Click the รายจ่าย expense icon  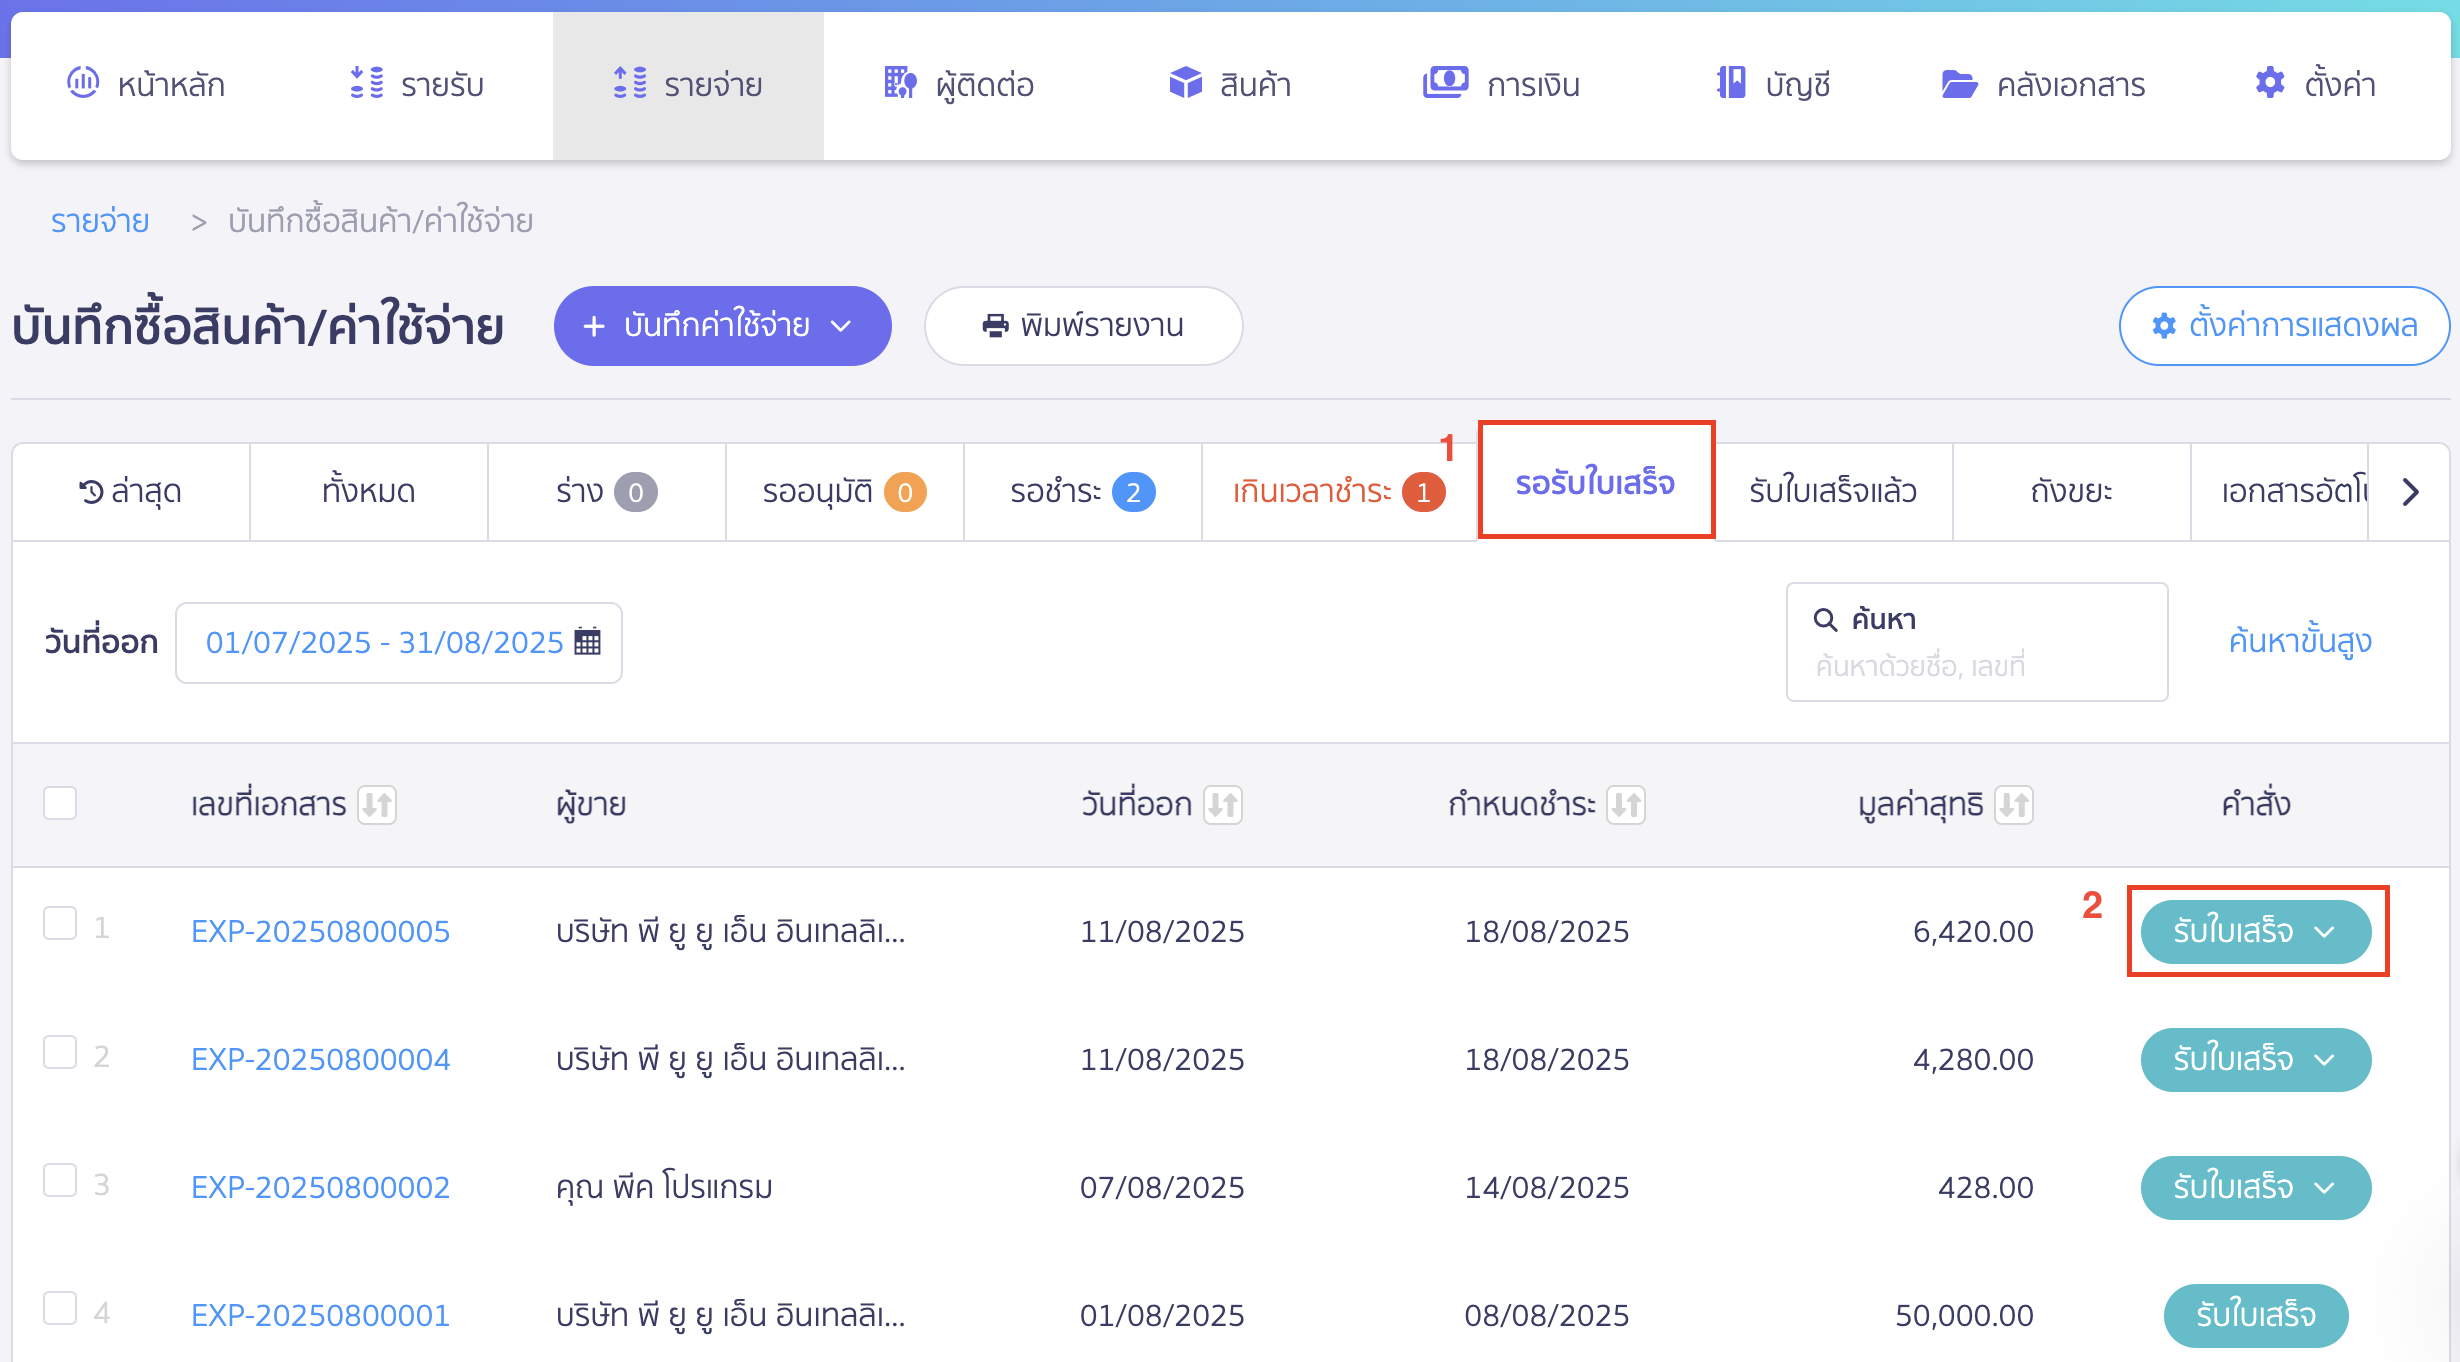(x=630, y=83)
